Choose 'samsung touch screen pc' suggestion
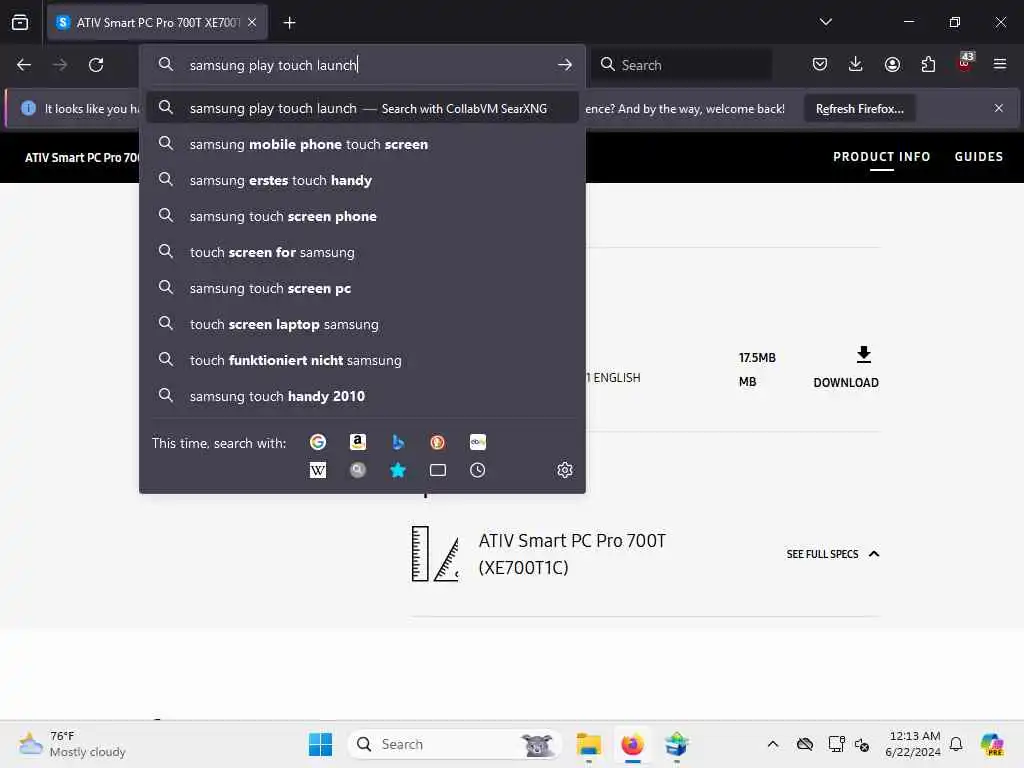Image resolution: width=1024 pixels, height=768 pixels. click(362, 288)
